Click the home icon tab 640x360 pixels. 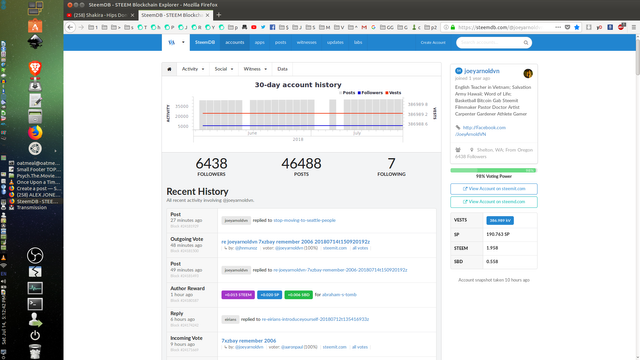[169, 69]
